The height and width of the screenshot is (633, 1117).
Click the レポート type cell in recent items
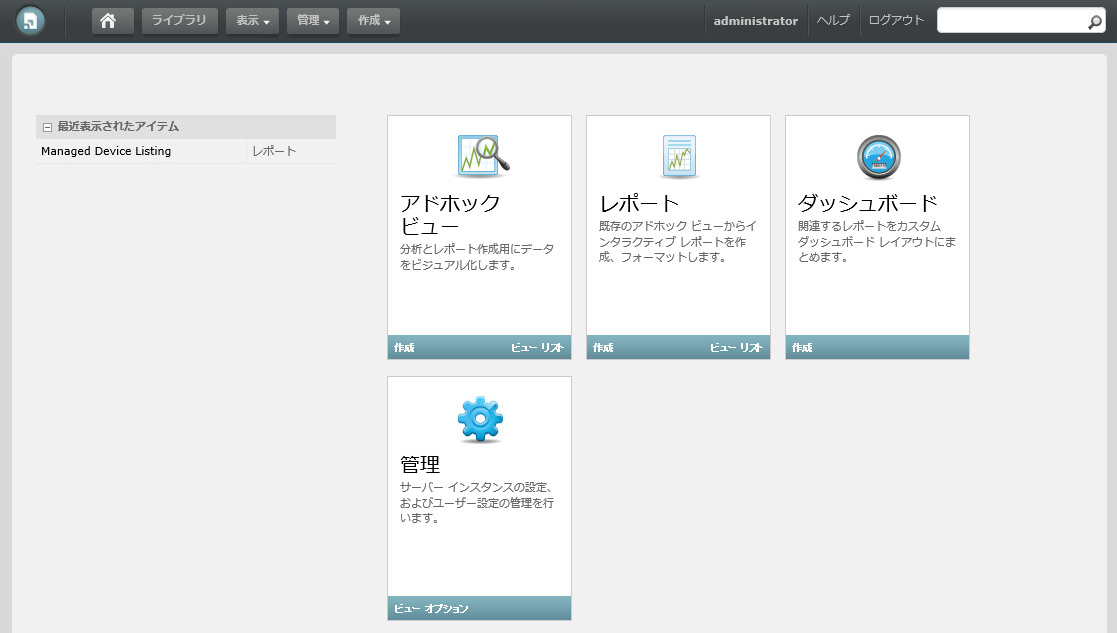pos(274,151)
